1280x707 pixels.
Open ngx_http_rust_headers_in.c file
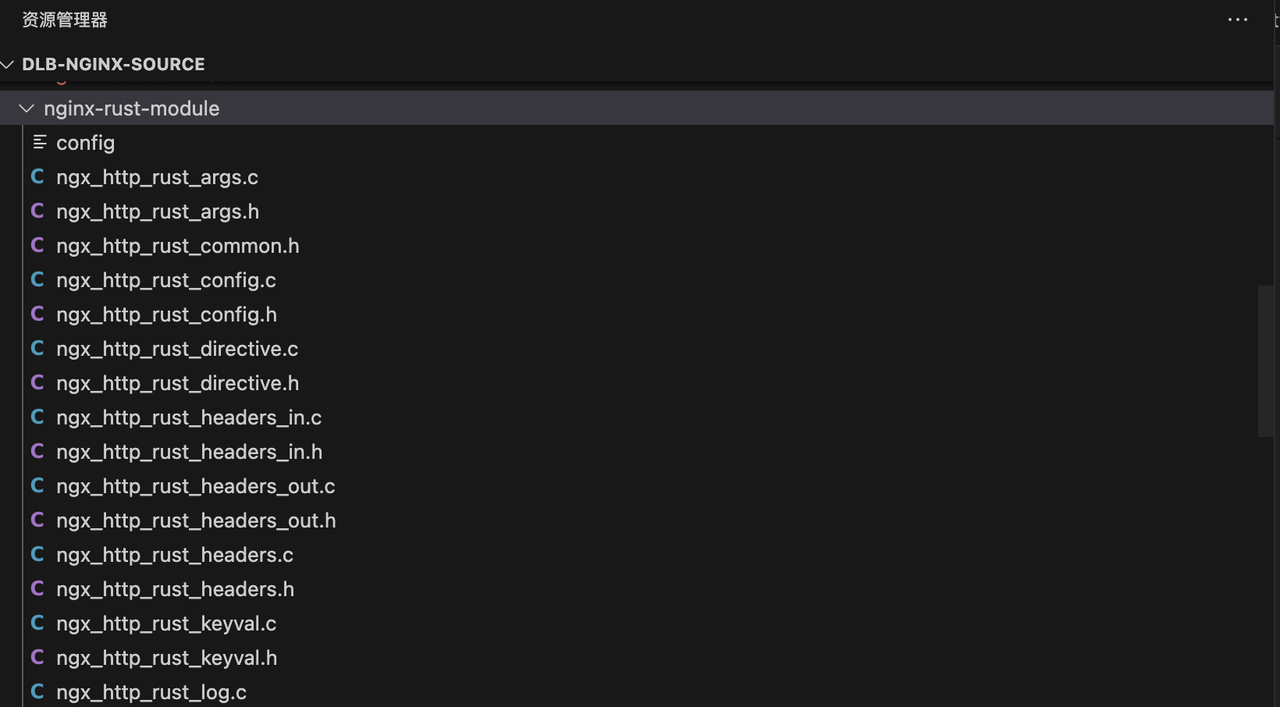point(189,417)
